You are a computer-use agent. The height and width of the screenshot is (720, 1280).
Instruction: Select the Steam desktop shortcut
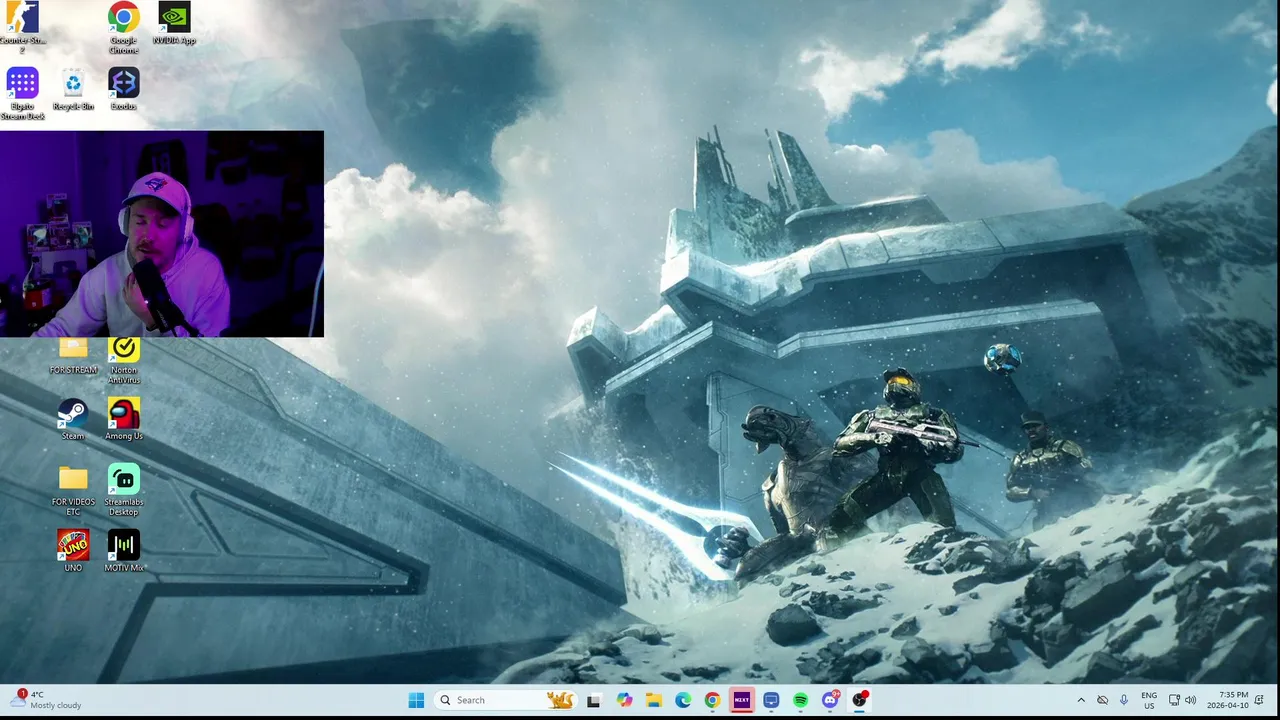pyautogui.click(x=73, y=419)
